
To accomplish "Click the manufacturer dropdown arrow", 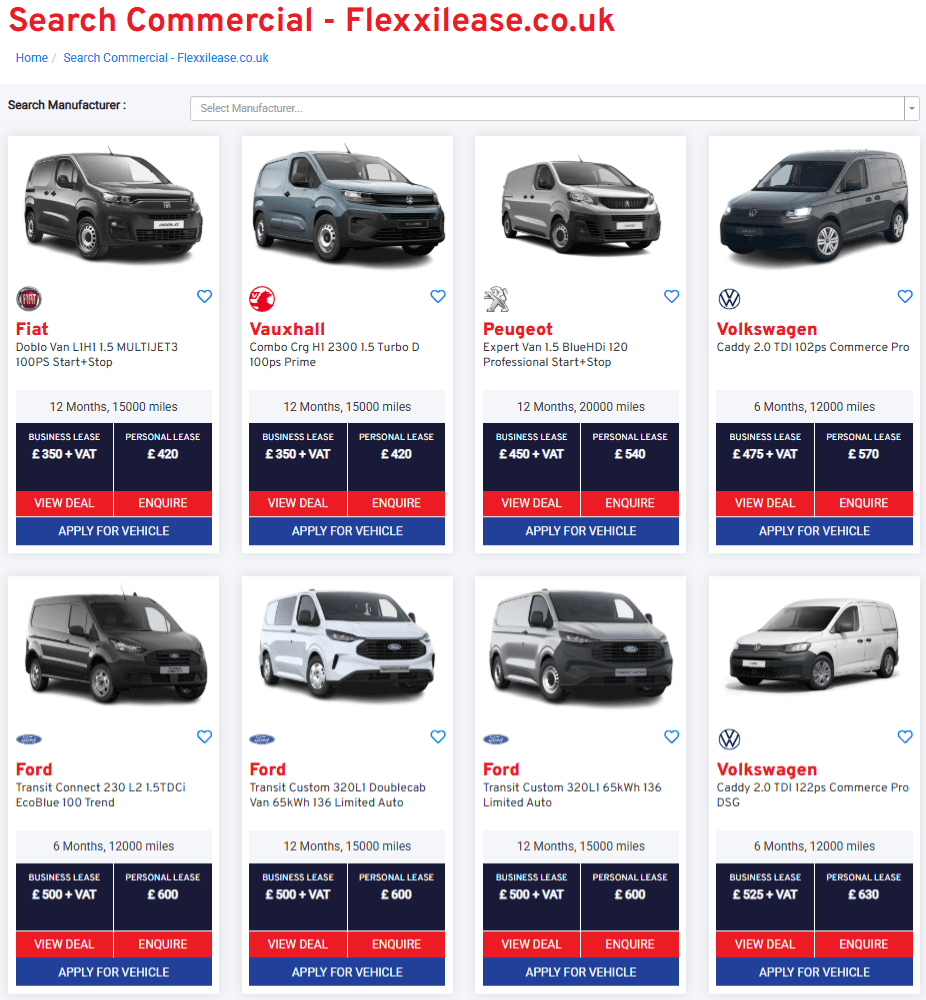I will pyautogui.click(x=911, y=108).
